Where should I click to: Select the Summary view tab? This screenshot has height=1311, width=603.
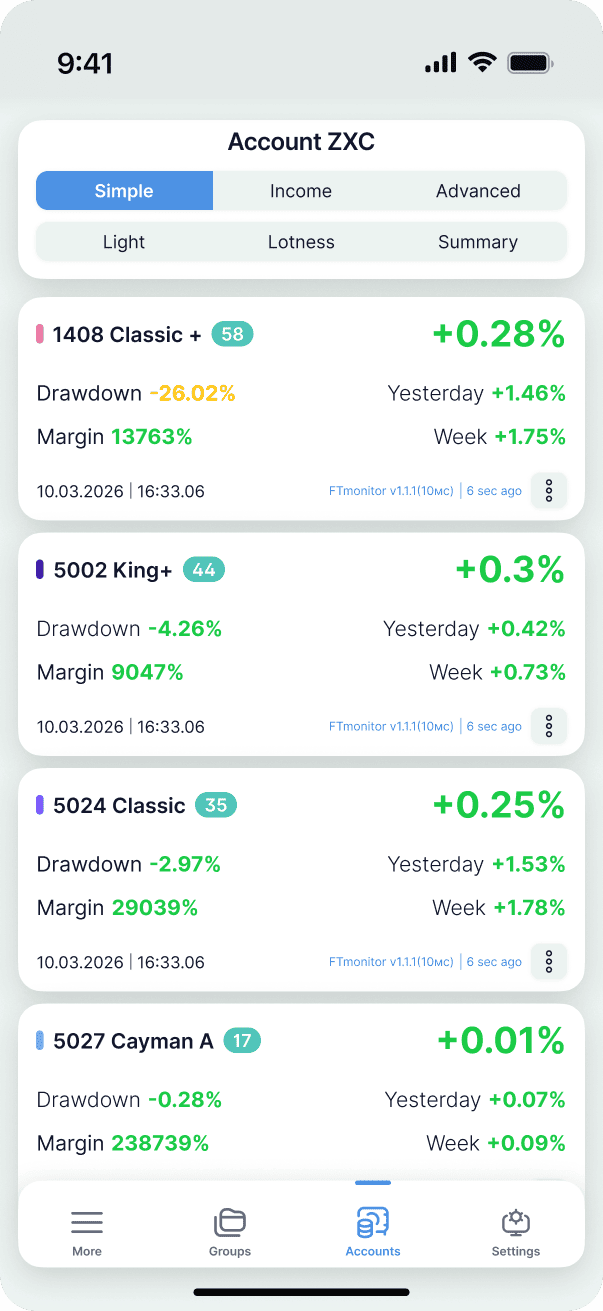point(478,242)
